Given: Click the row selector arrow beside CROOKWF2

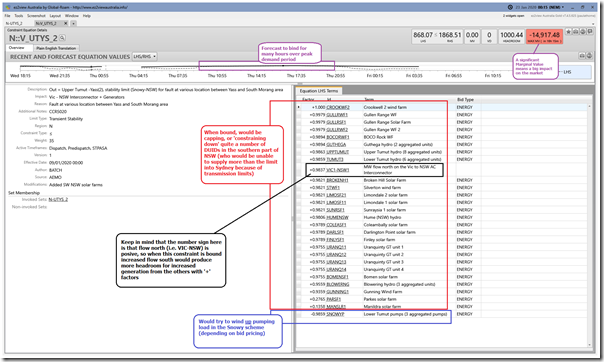Looking at the screenshot, I should pos(299,107).
